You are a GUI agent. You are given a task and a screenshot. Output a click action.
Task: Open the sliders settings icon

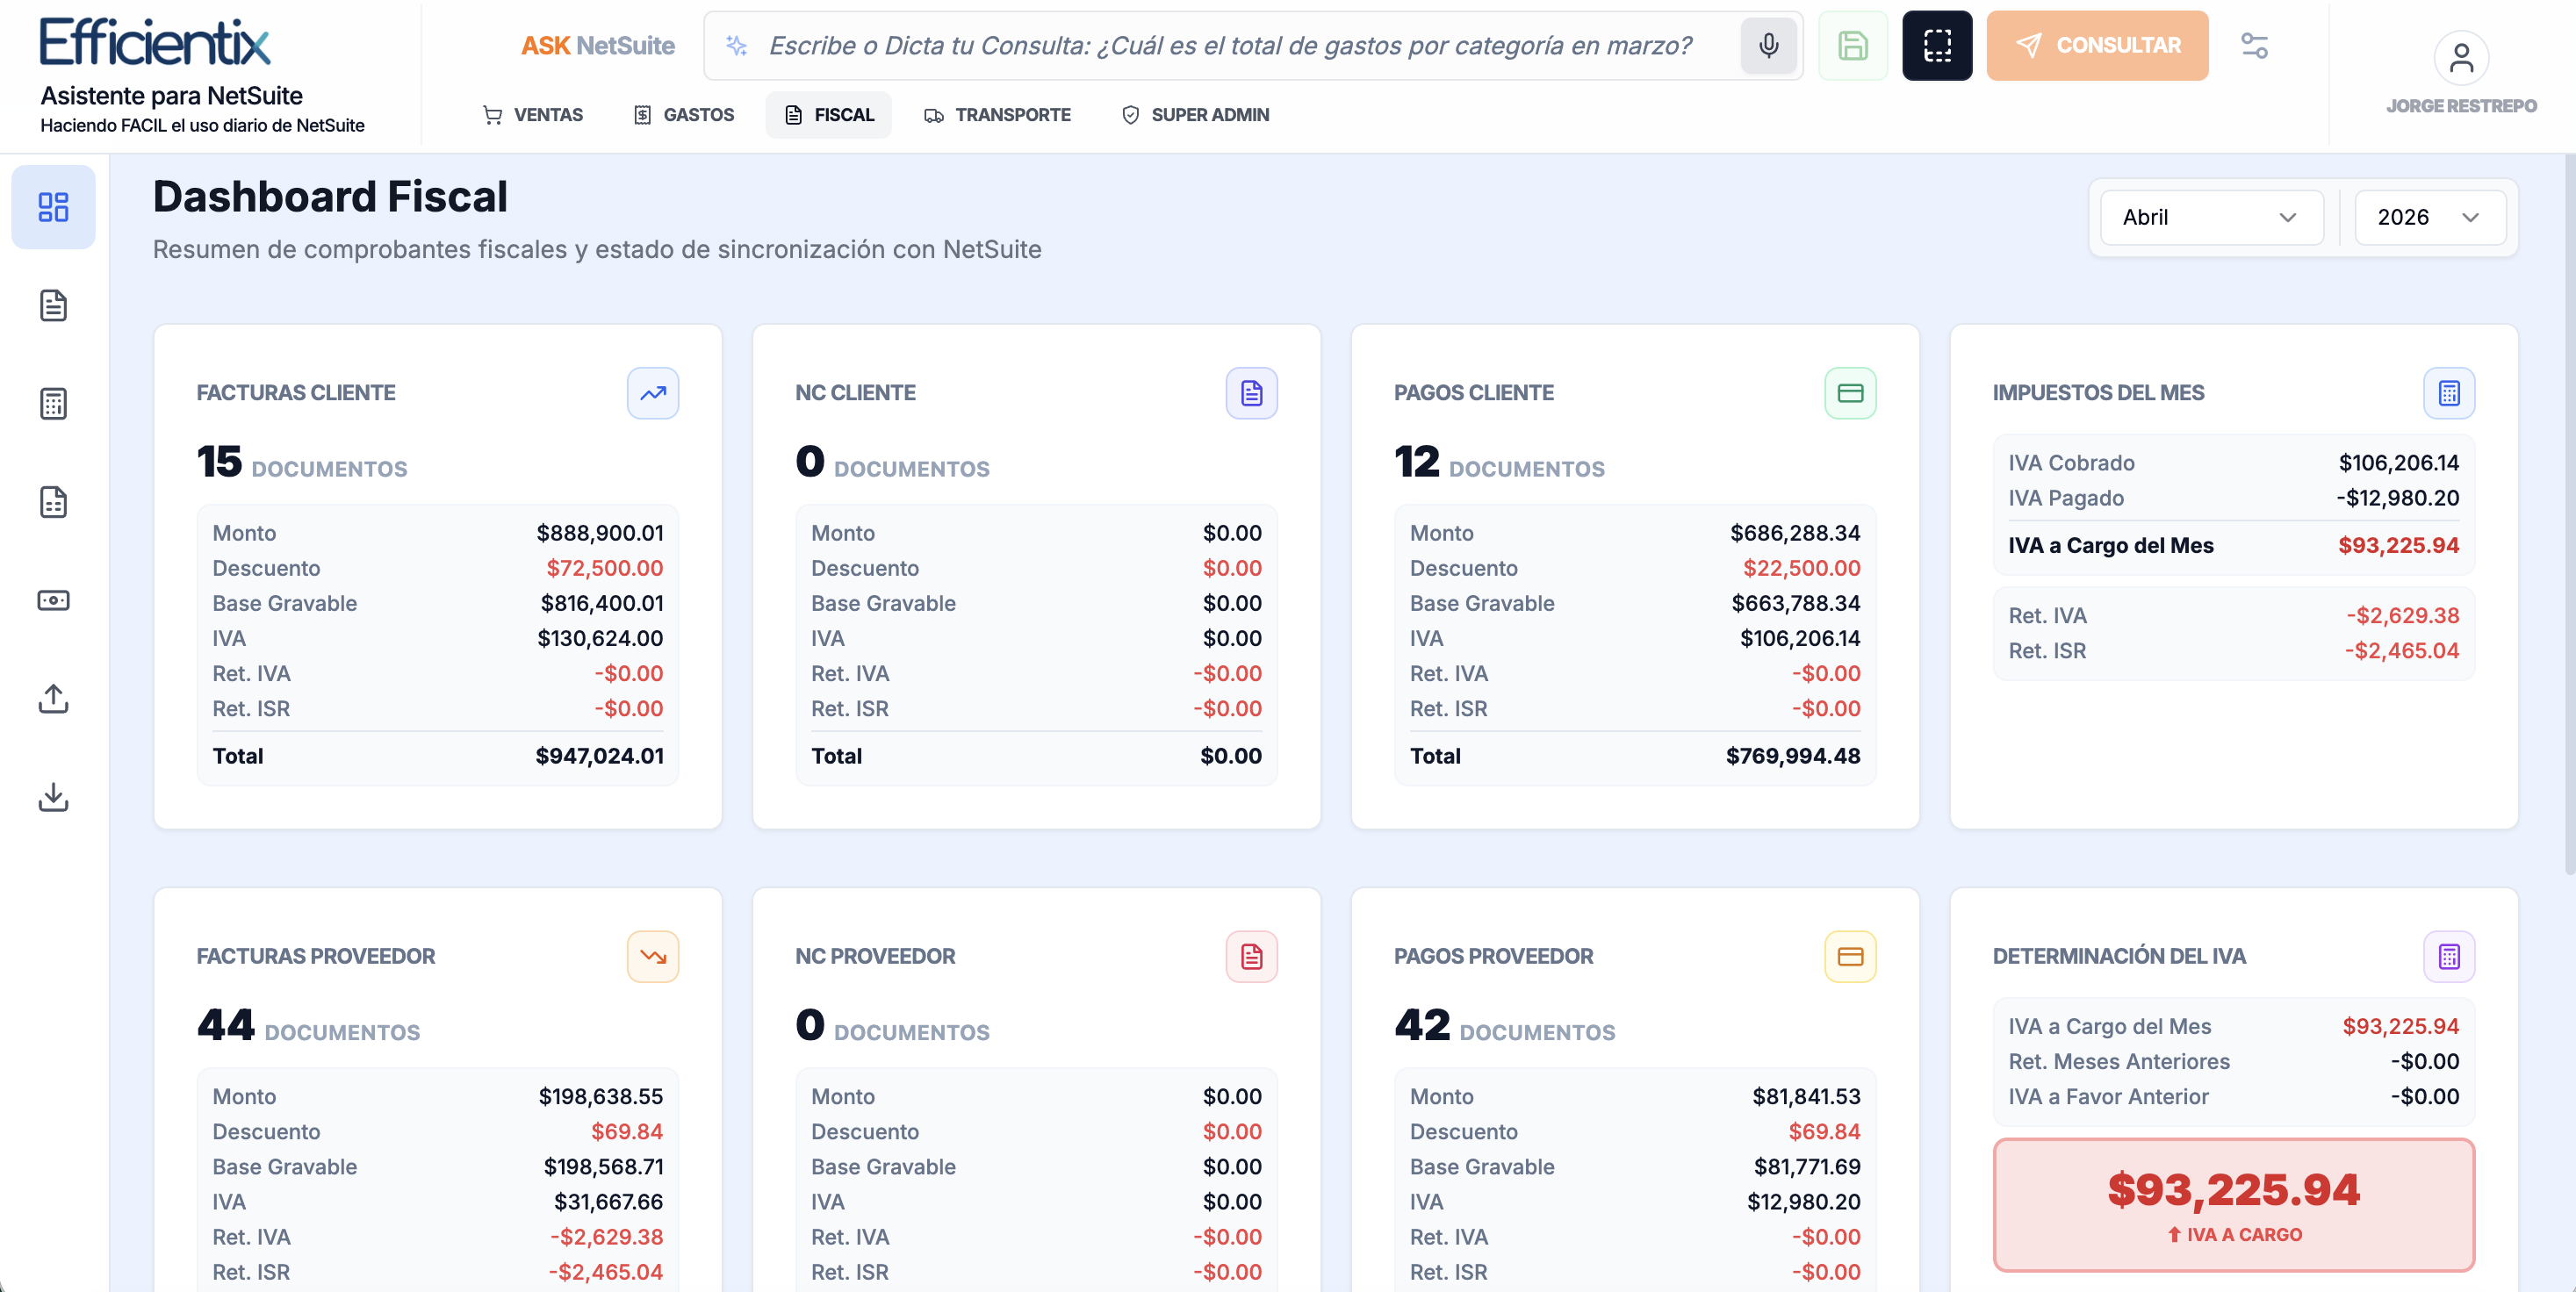pos(2254,46)
